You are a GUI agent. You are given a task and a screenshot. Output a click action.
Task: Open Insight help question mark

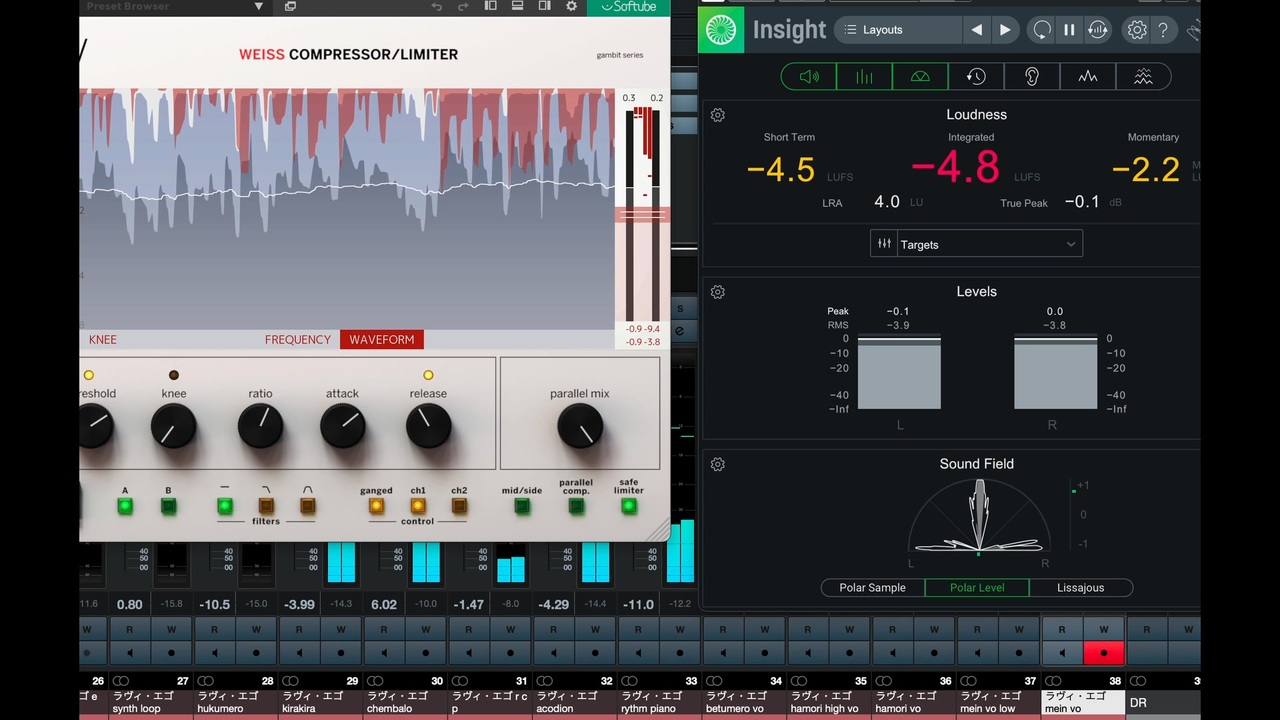[x=1163, y=30]
